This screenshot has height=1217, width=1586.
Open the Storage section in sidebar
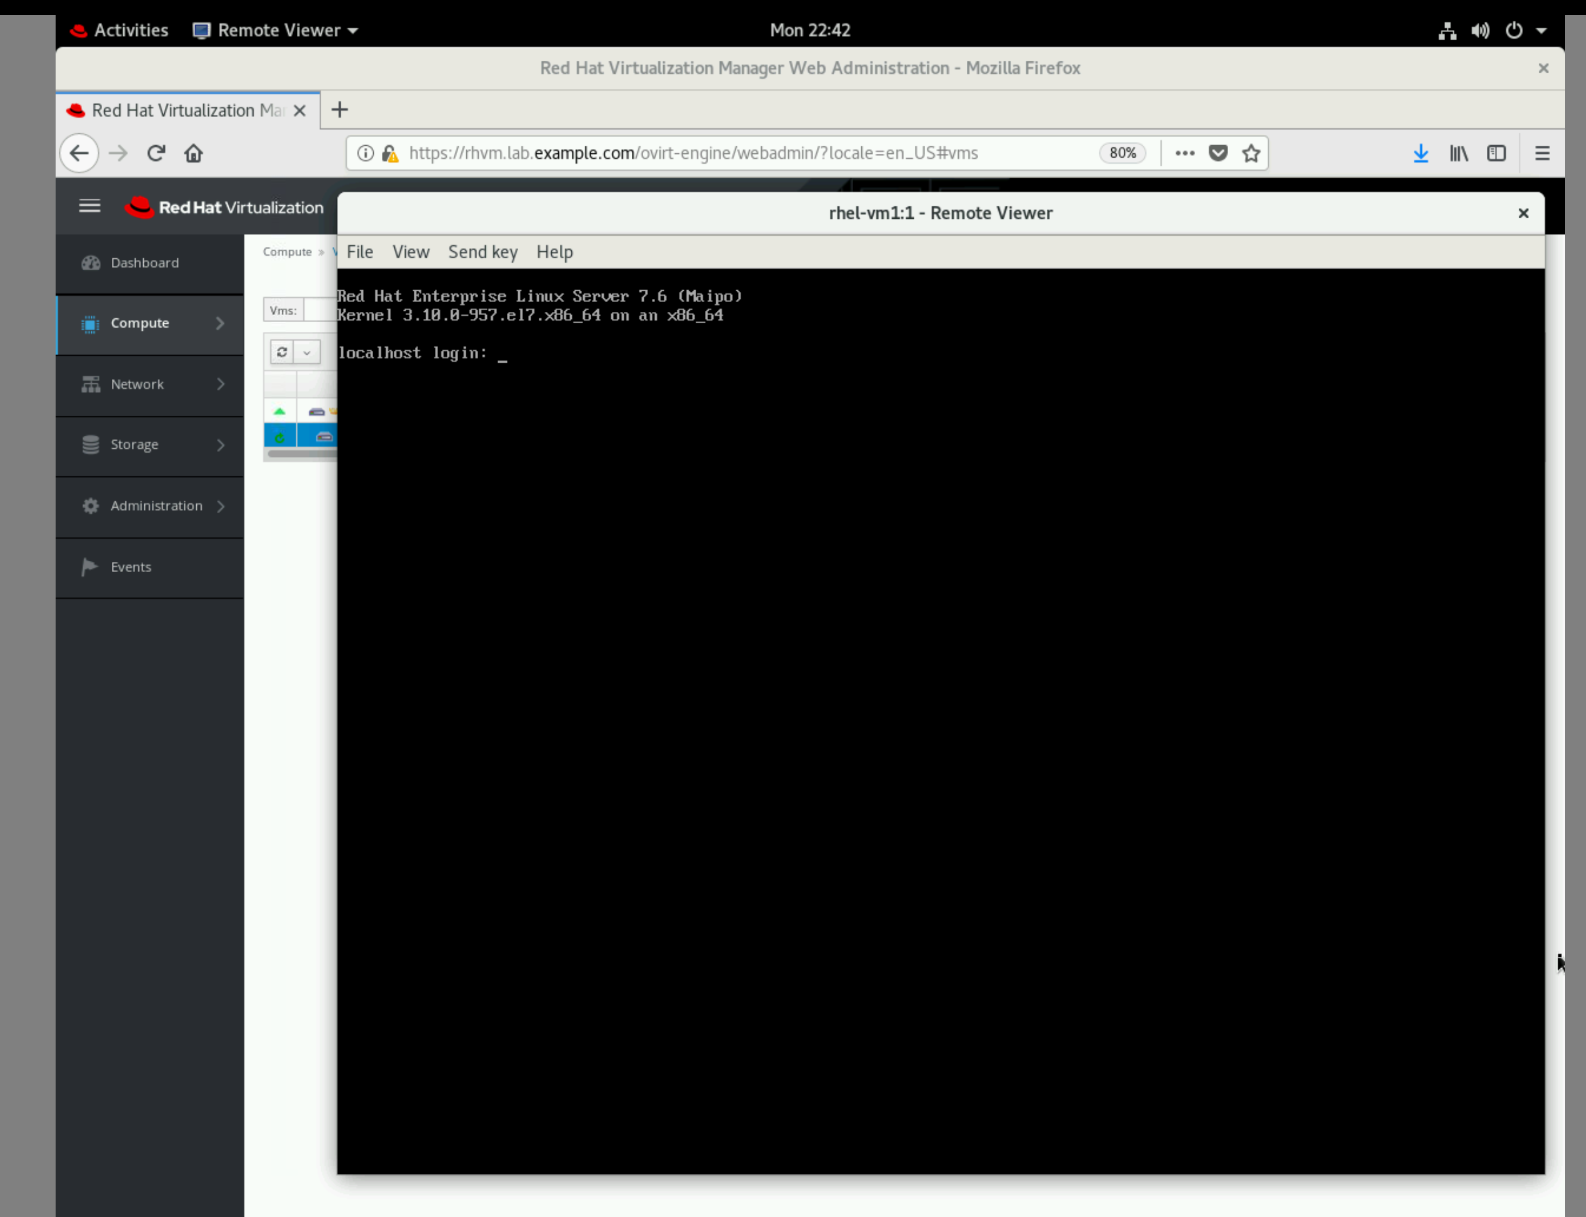(150, 445)
